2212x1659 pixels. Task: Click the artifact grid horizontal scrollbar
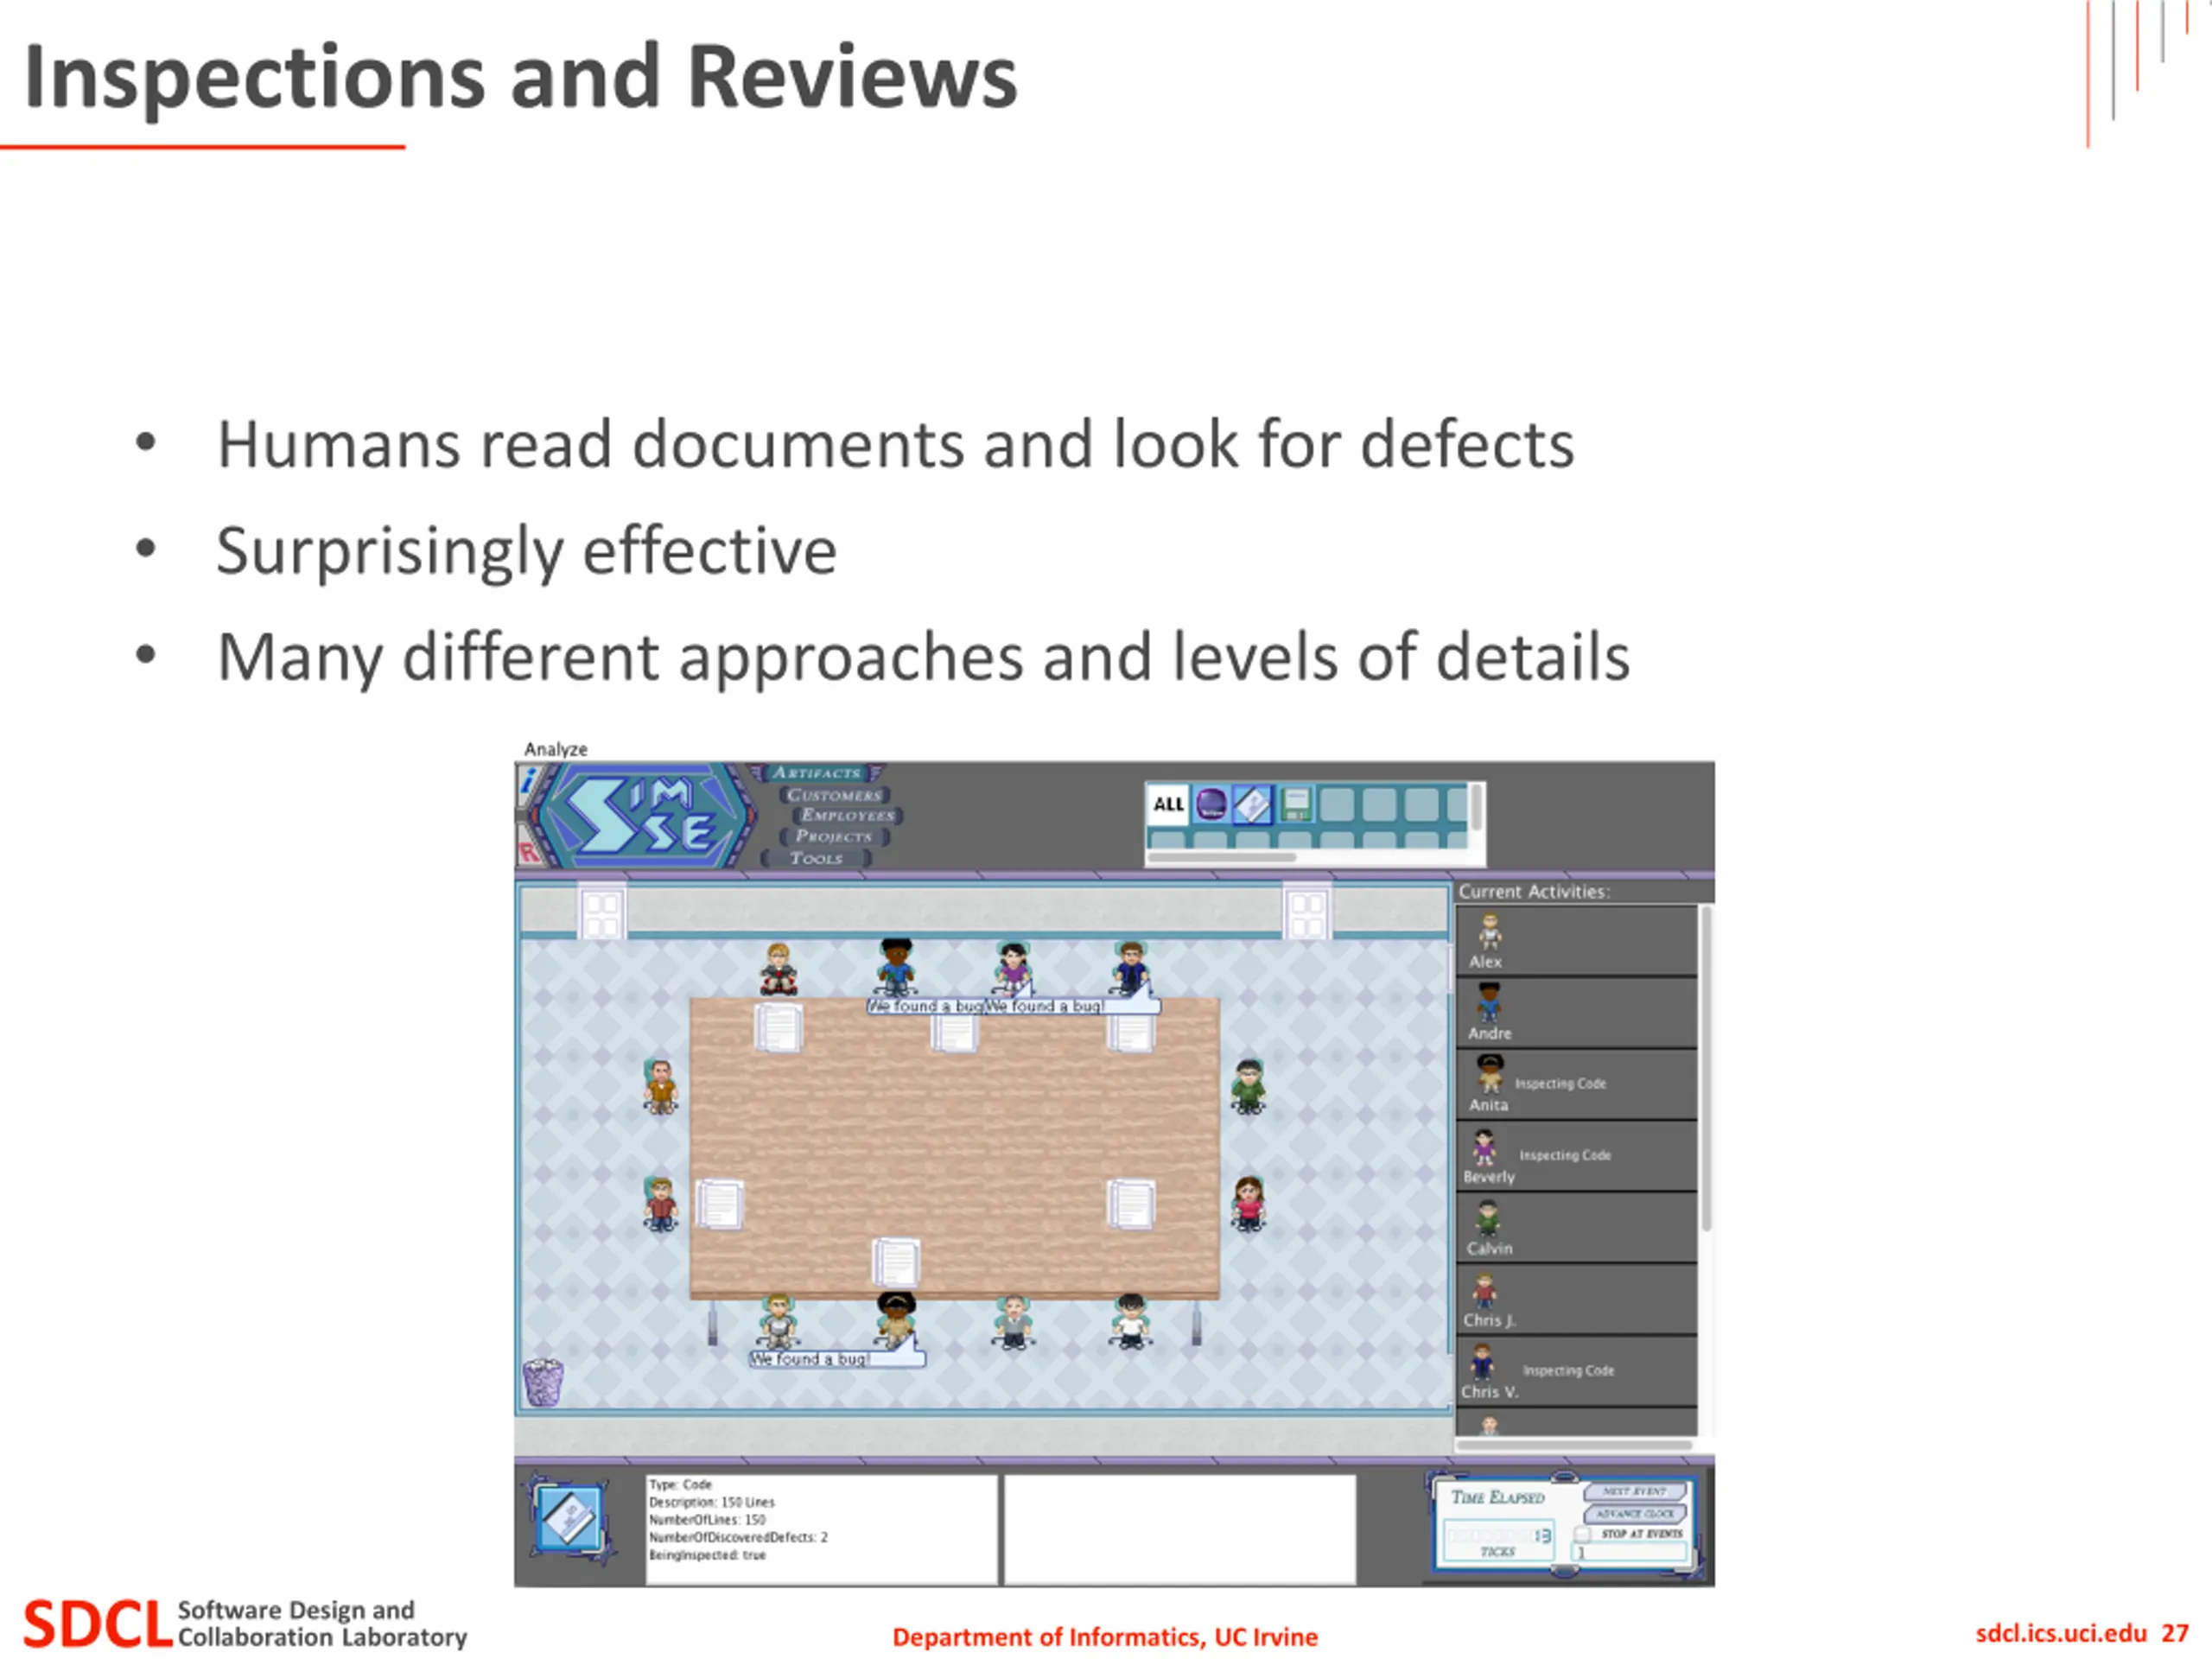coord(1222,857)
